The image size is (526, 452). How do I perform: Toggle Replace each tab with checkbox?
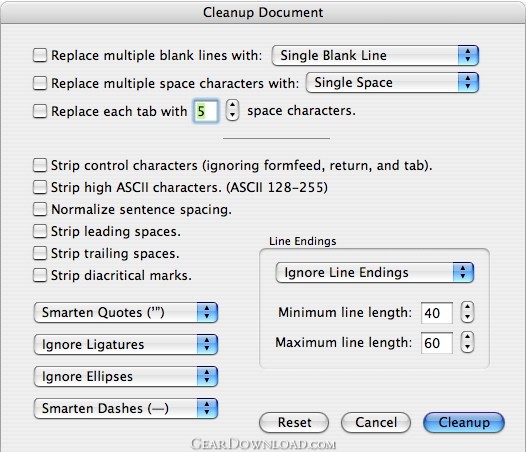pos(40,111)
